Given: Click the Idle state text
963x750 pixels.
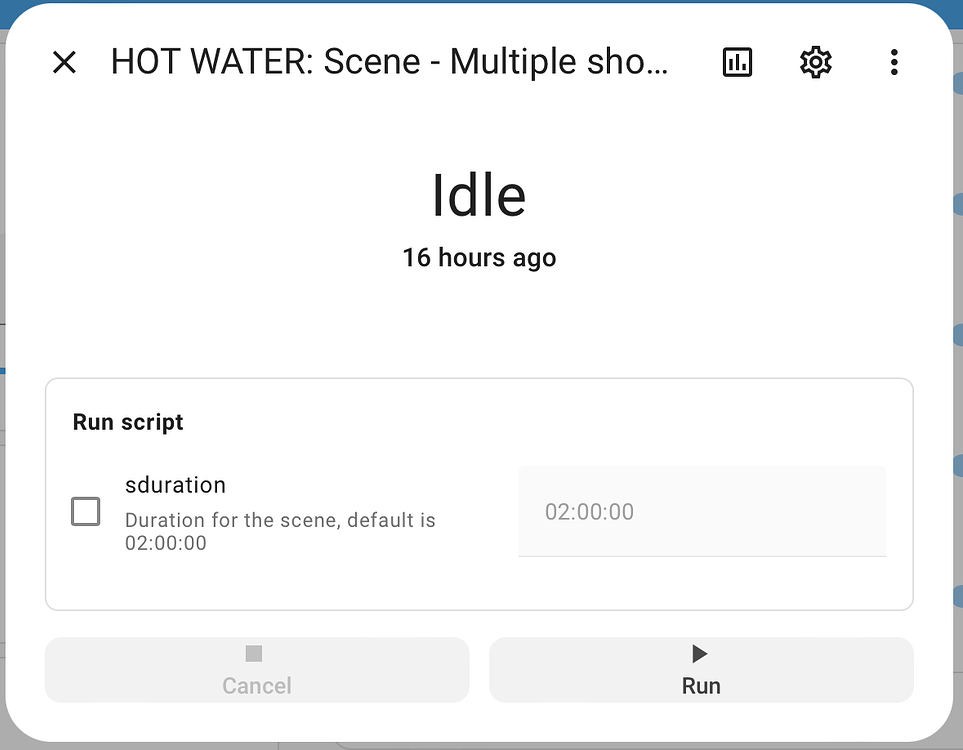Looking at the screenshot, I should coord(479,195).
